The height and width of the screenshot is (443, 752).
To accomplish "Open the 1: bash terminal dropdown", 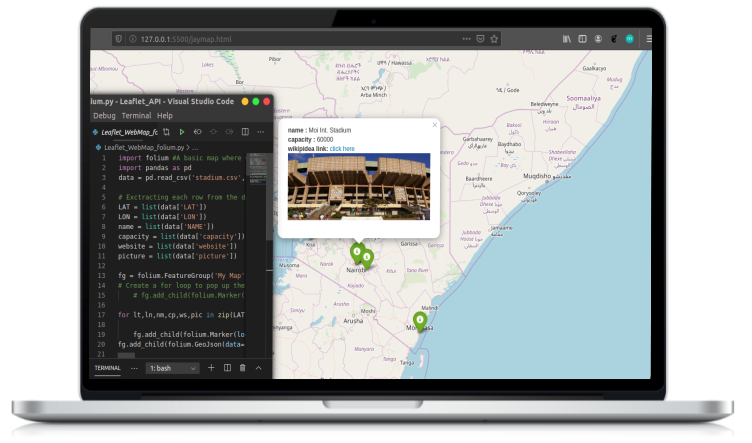I will pyautogui.click(x=173, y=368).
